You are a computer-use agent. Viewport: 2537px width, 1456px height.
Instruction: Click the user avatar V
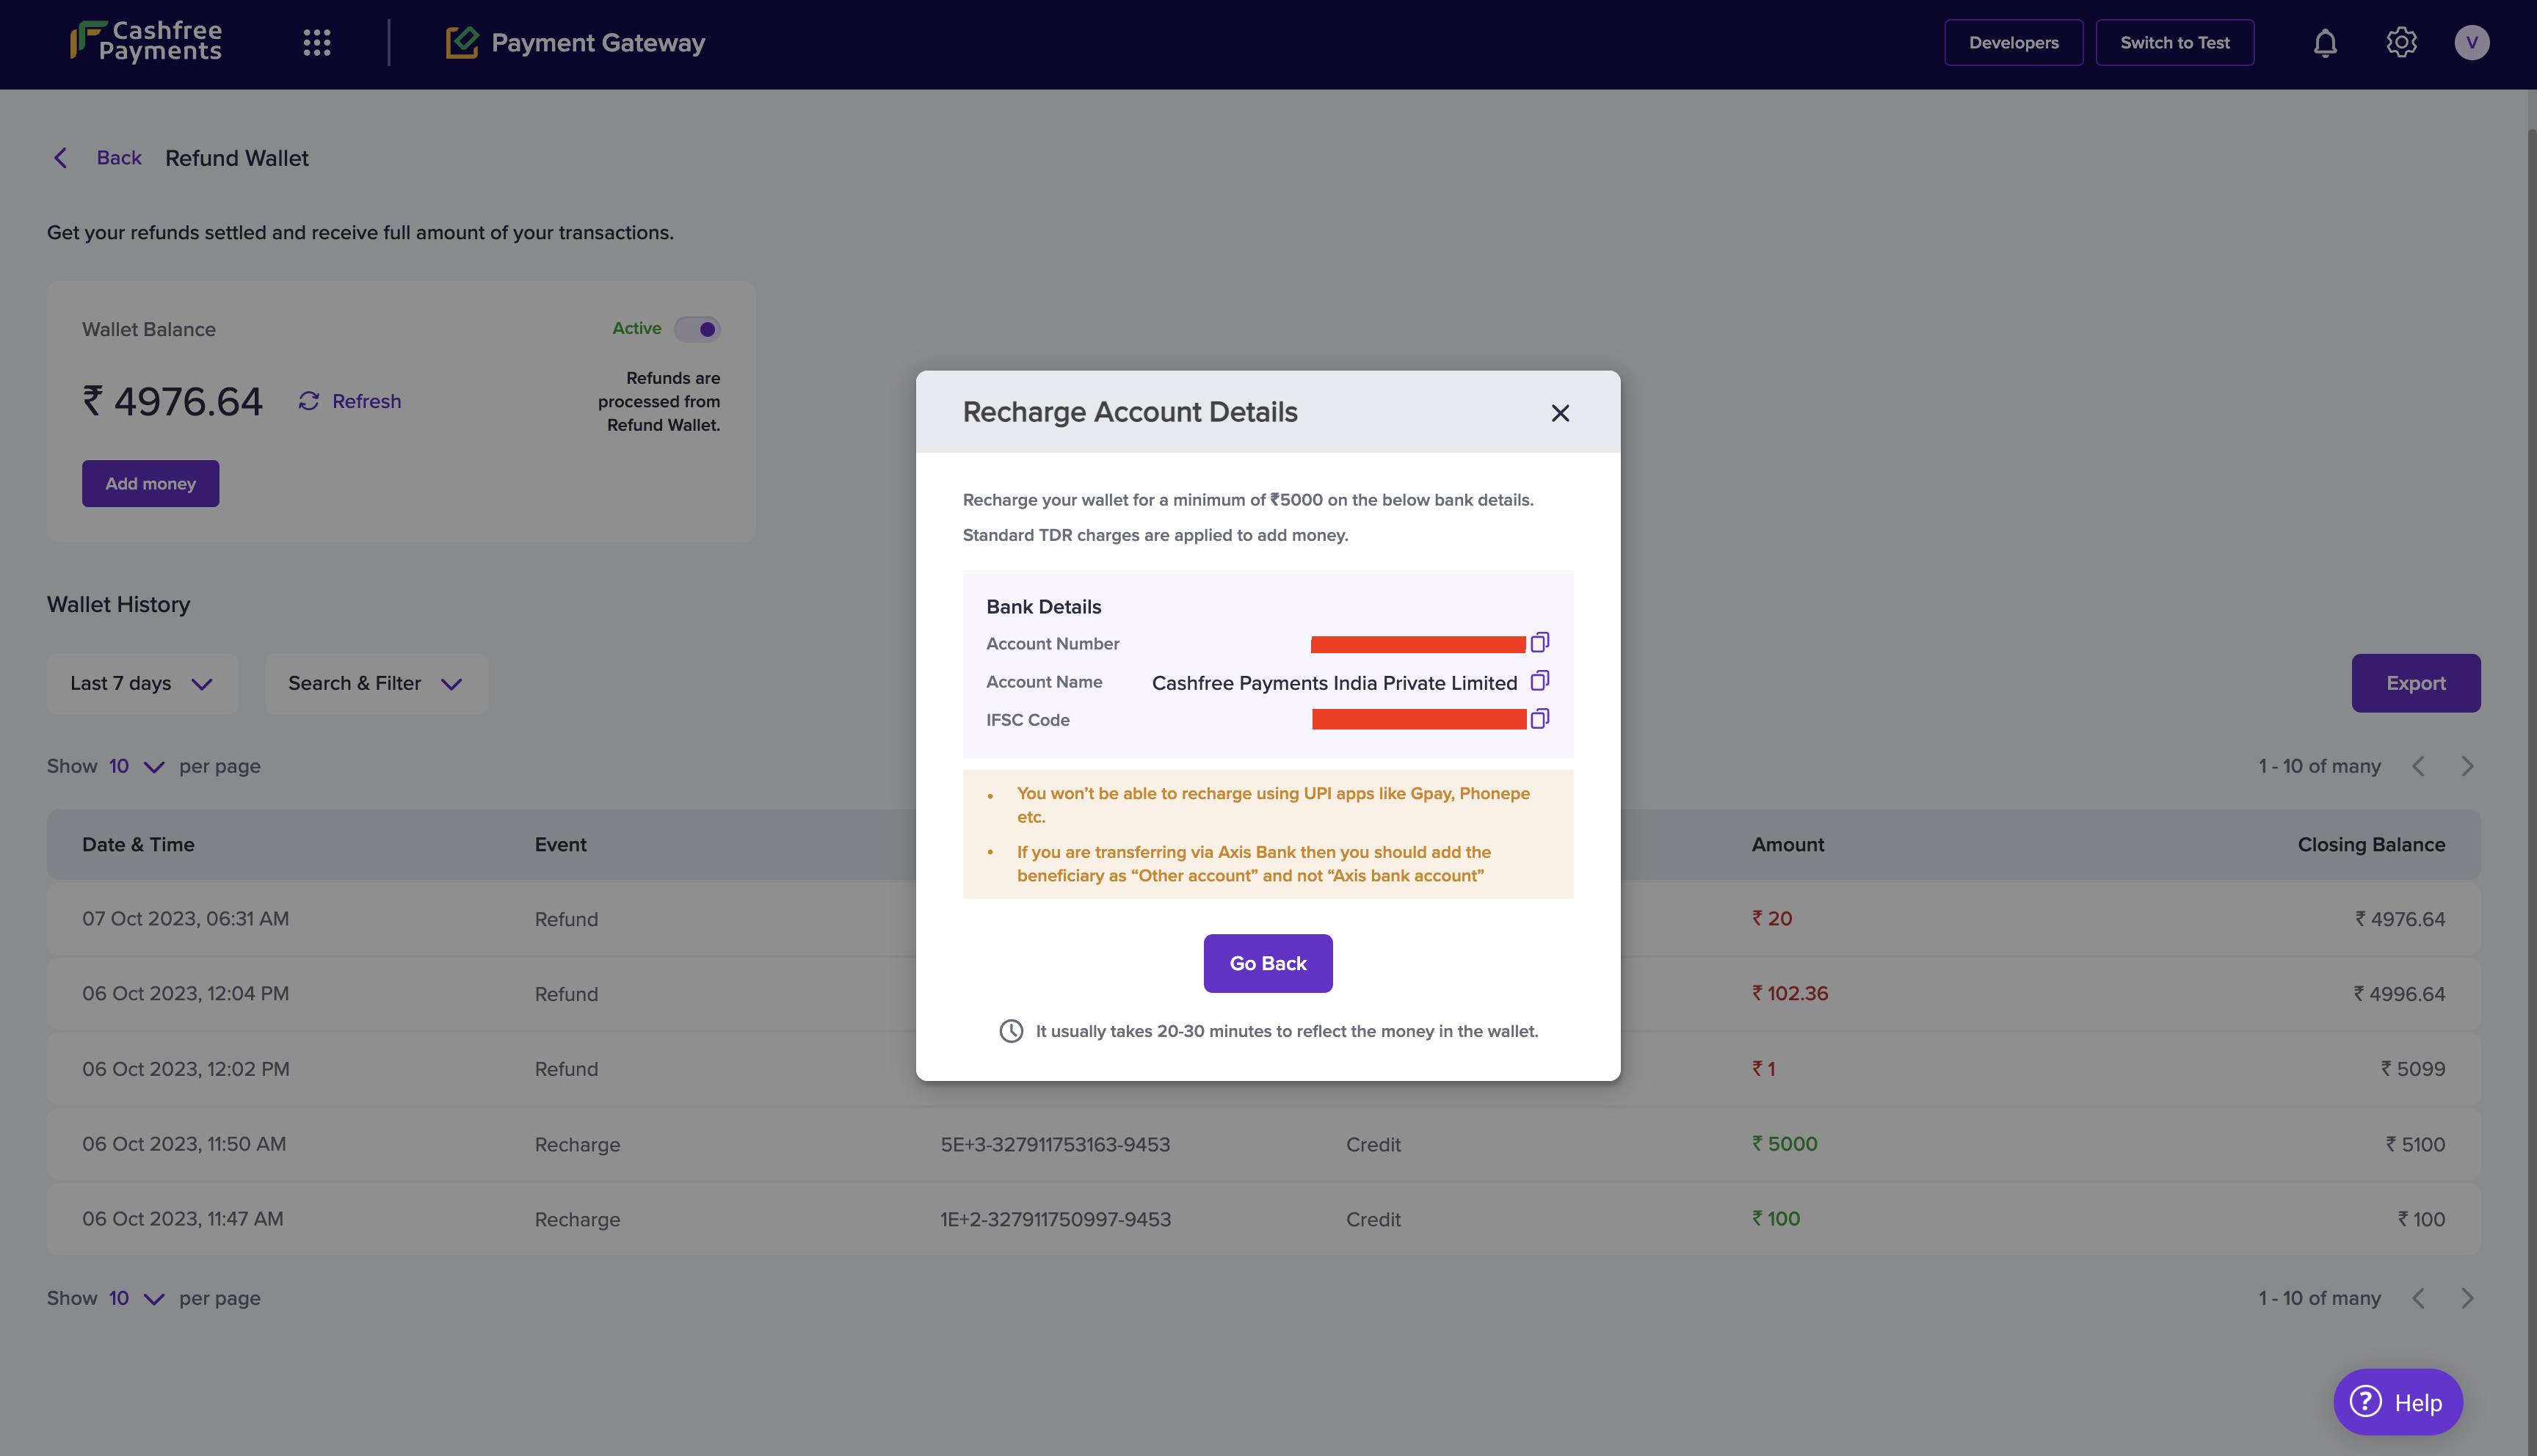point(2470,43)
